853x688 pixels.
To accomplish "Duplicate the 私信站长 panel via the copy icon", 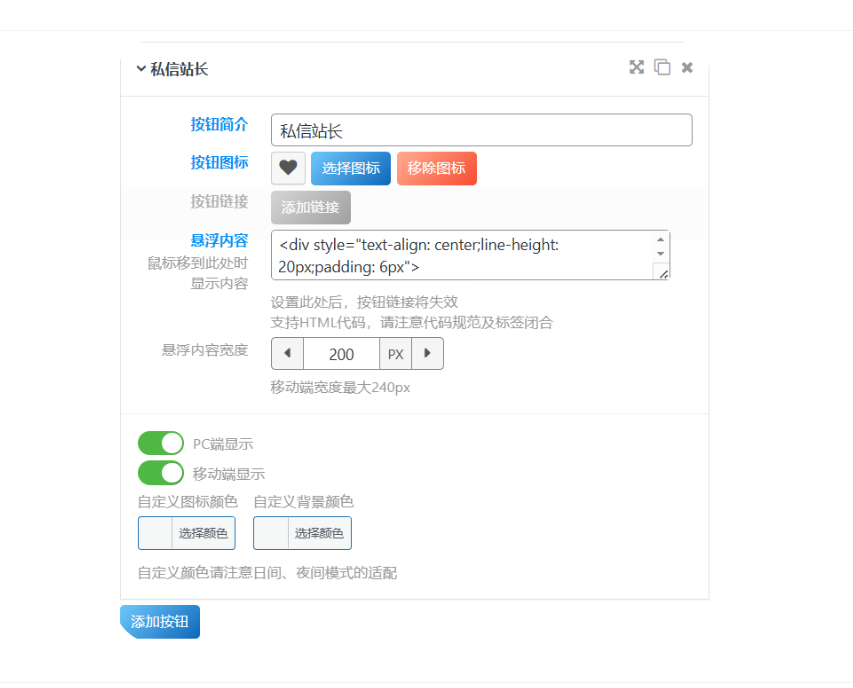I will pos(662,67).
